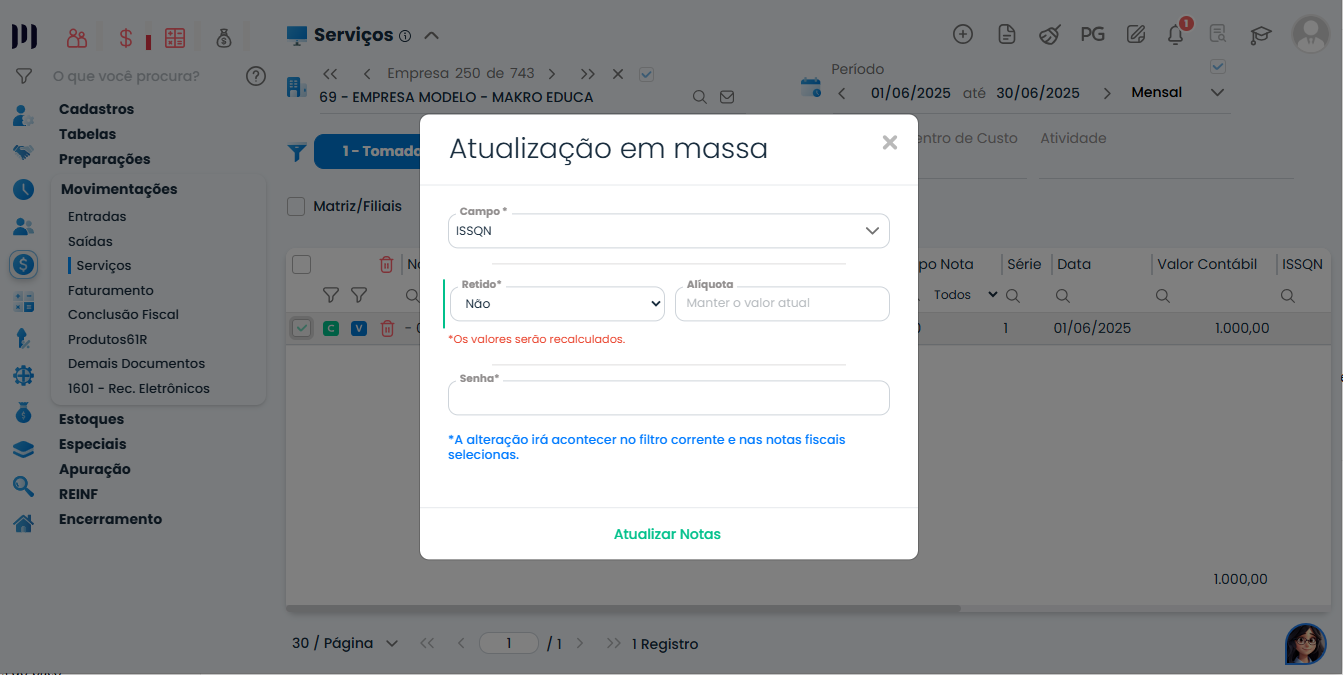The height and width of the screenshot is (675, 1343).
Task: Click the envelope icon beside company name
Action: (727, 97)
